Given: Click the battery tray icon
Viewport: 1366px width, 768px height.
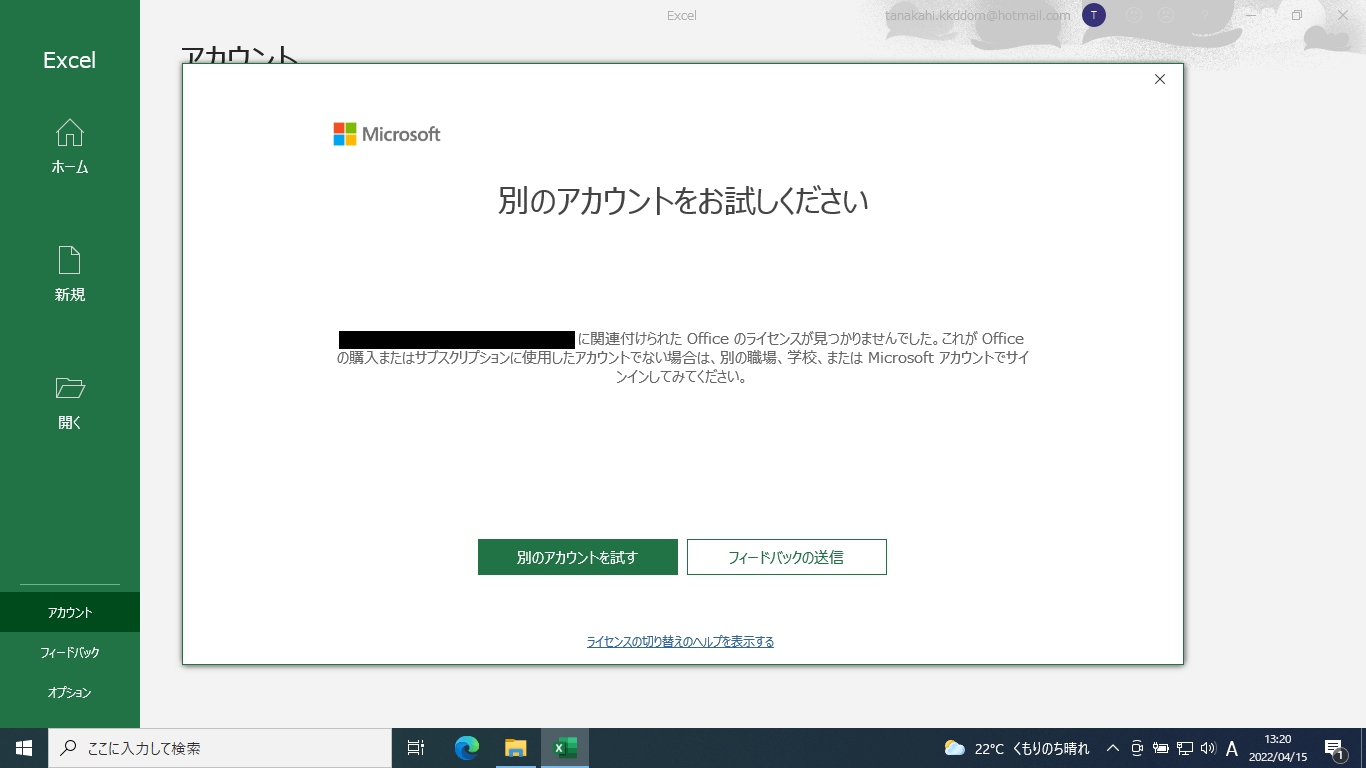Looking at the screenshot, I should 1161,748.
